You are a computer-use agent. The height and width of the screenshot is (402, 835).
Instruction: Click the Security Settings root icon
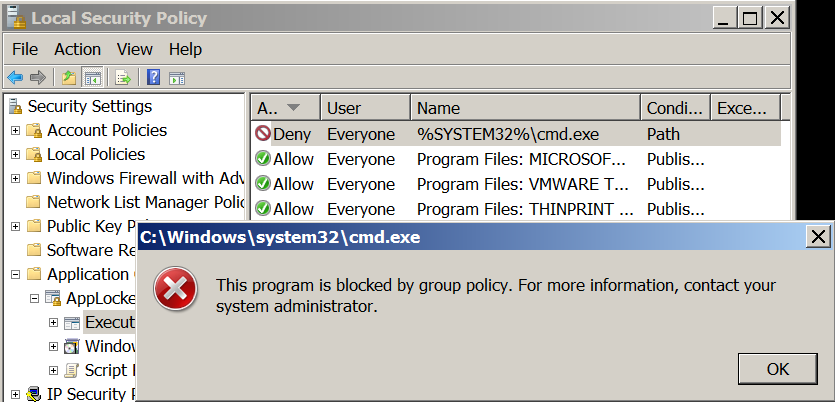(16, 106)
